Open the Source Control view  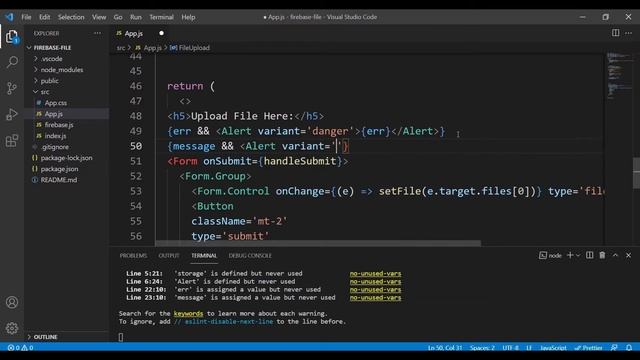point(12,88)
